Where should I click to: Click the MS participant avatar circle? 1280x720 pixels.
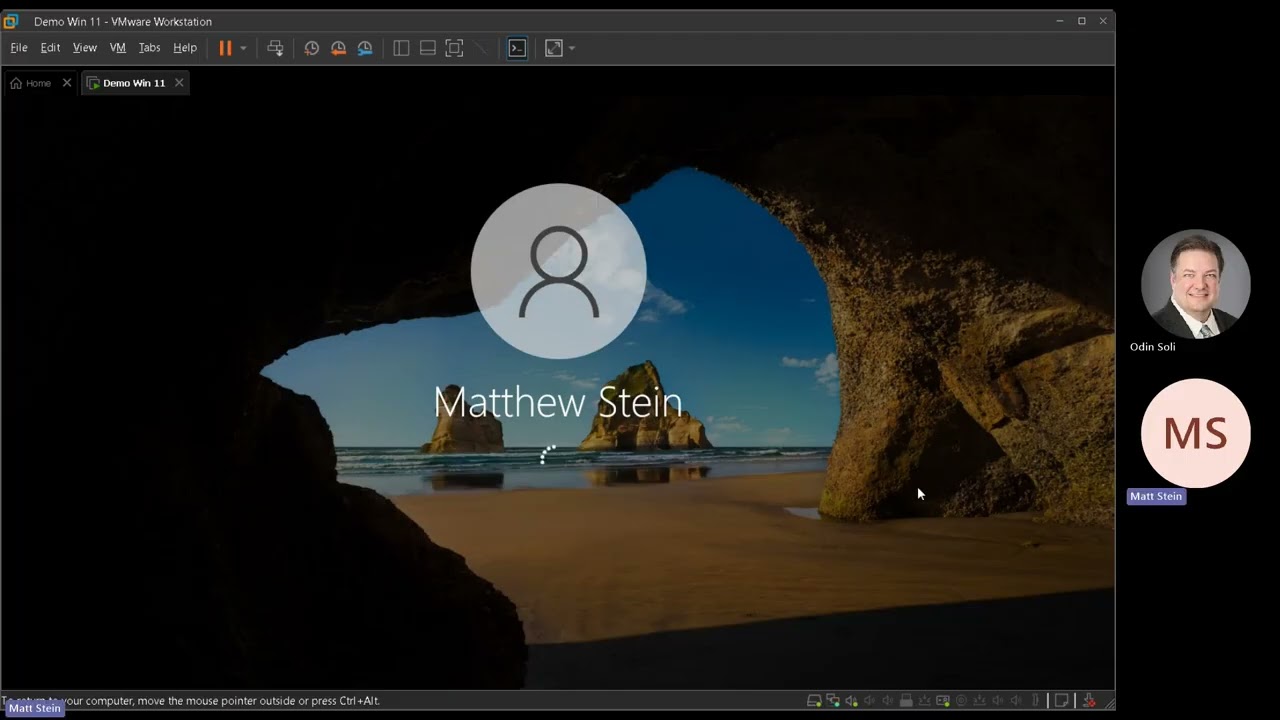[1195, 433]
